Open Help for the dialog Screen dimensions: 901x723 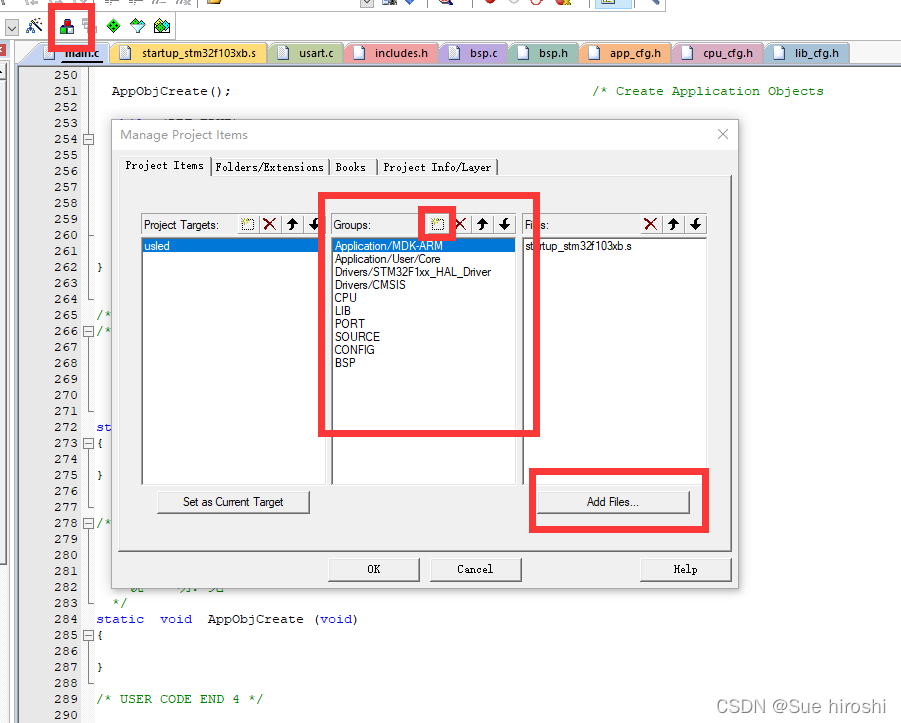click(686, 569)
